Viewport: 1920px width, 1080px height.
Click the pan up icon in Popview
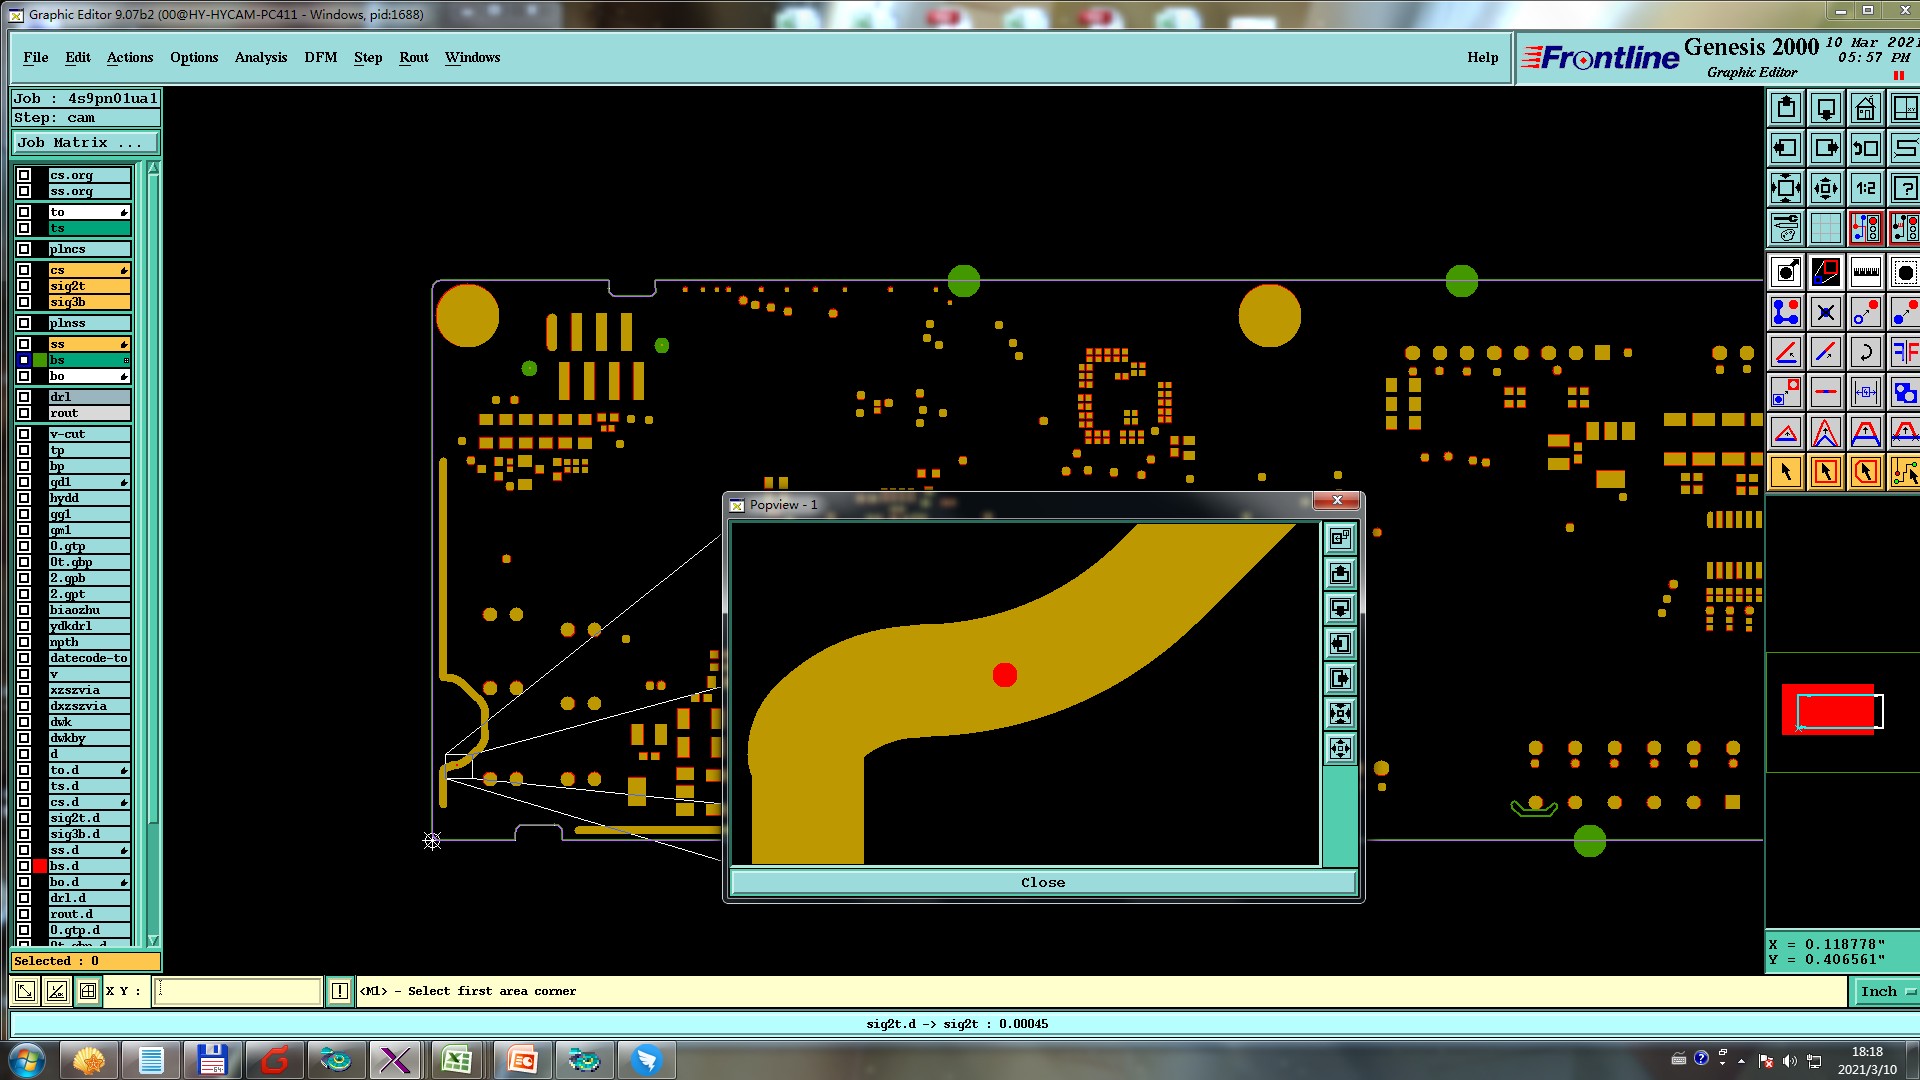coord(1340,574)
